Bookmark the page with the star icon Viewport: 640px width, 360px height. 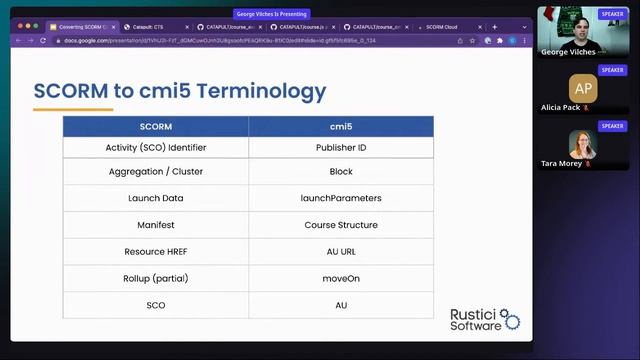(x=472, y=41)
